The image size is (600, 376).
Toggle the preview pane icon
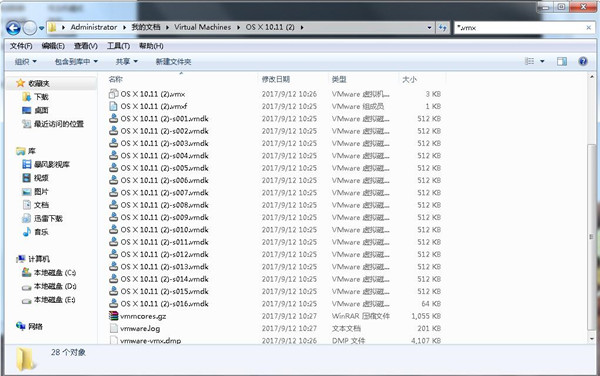click(x=562, y=61)
